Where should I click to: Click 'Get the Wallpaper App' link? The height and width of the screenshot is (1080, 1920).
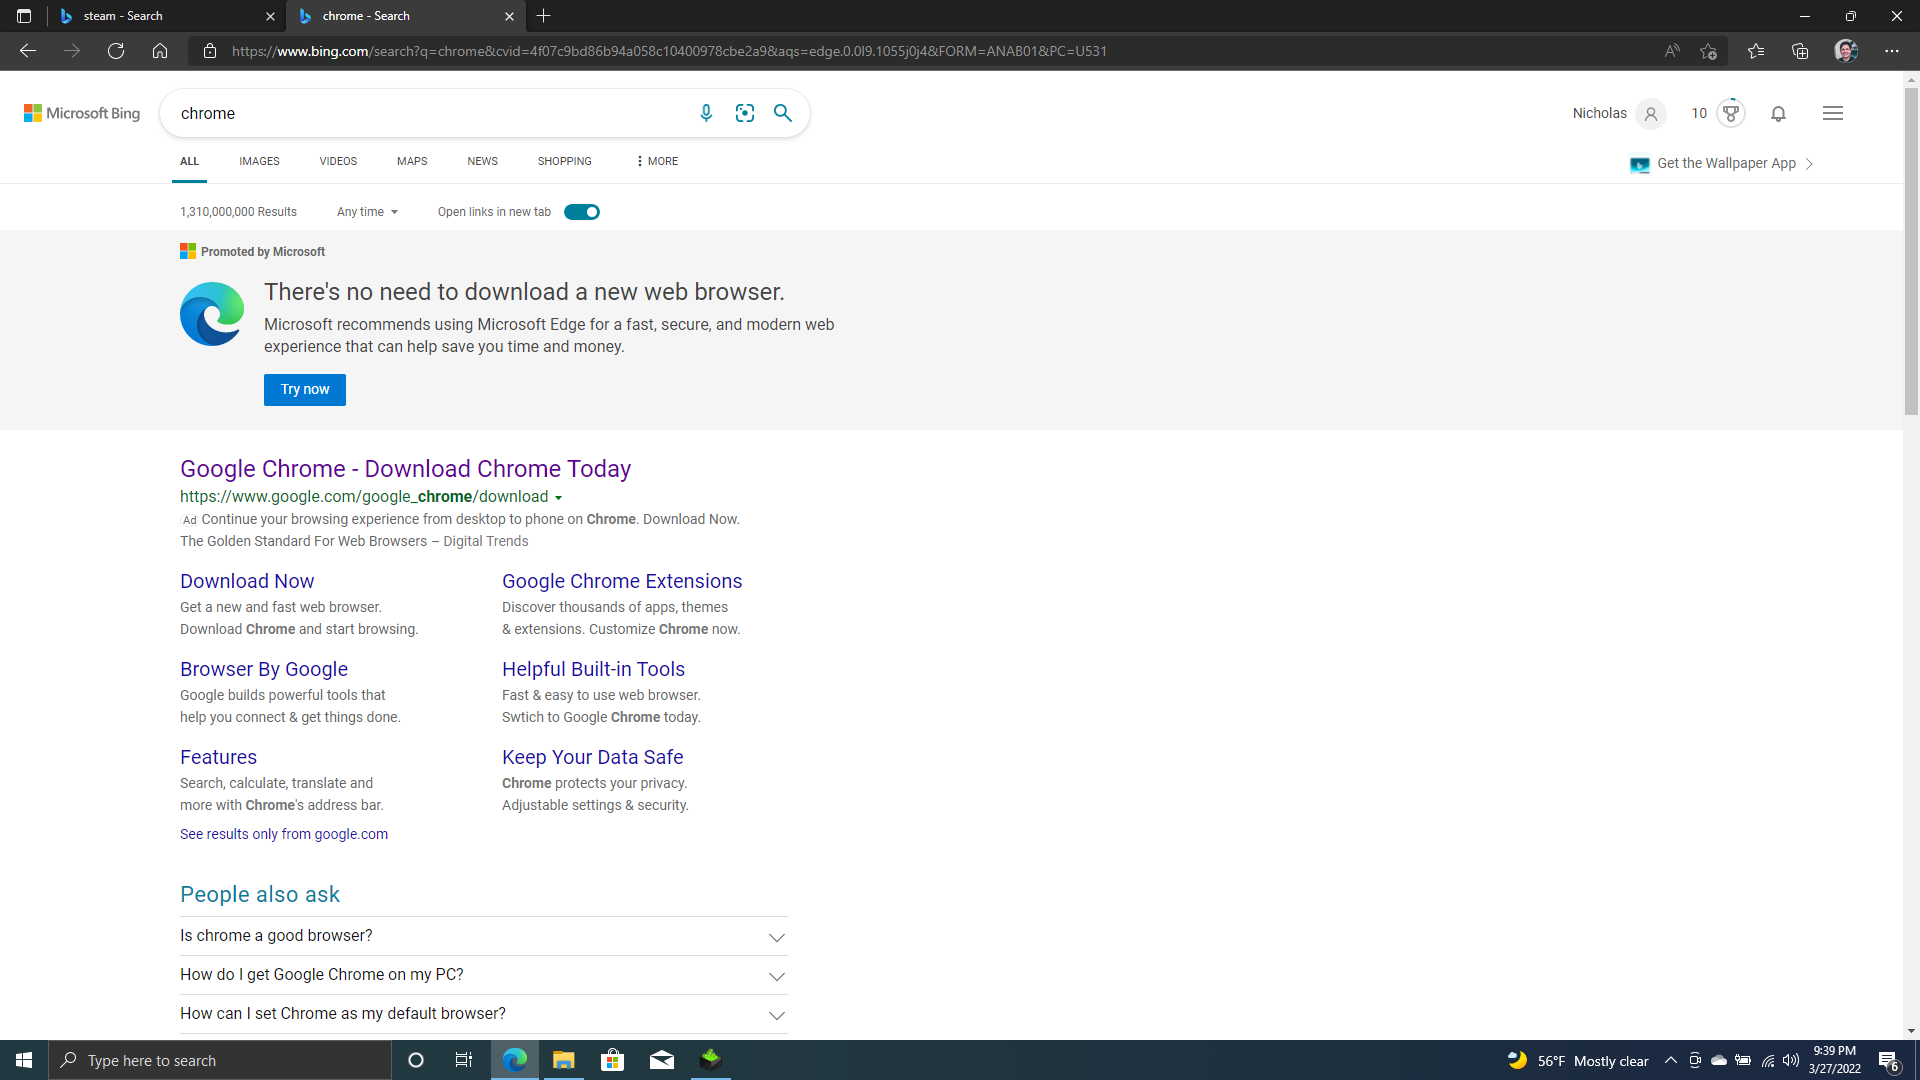[x=1726, y=163]
